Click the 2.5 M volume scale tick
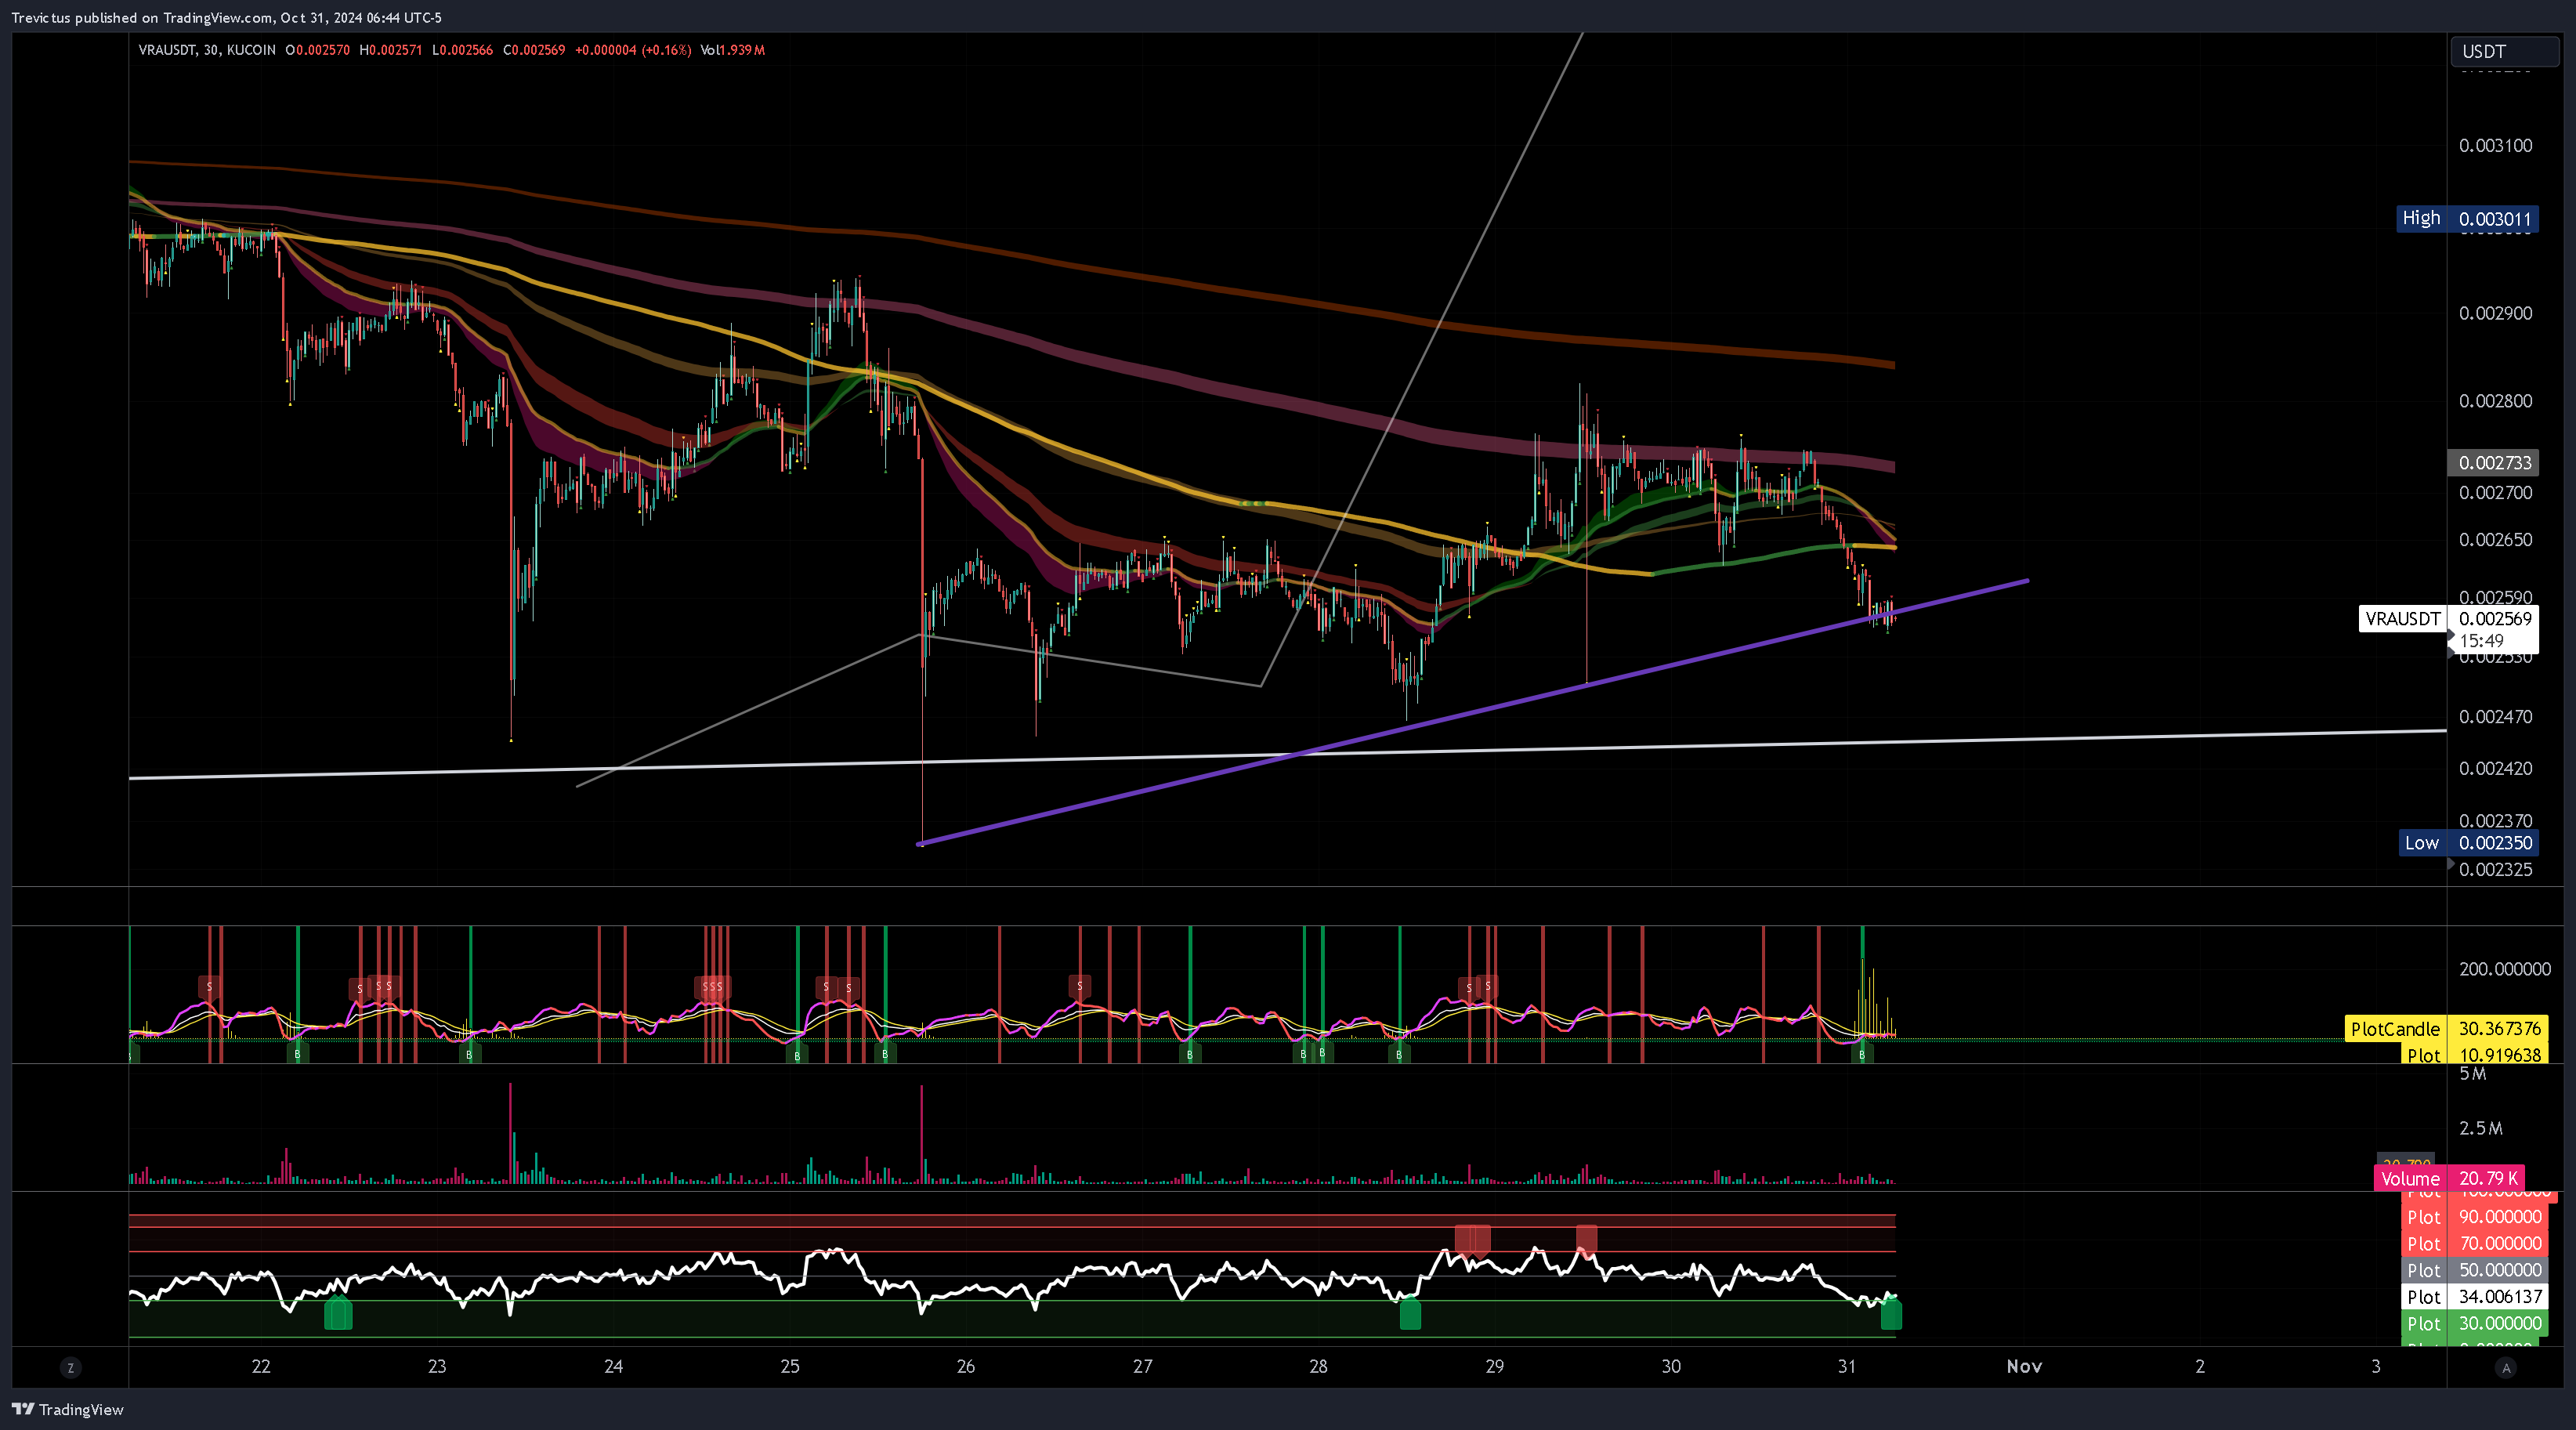2576x1430 pixels. pos(2480,1128)
